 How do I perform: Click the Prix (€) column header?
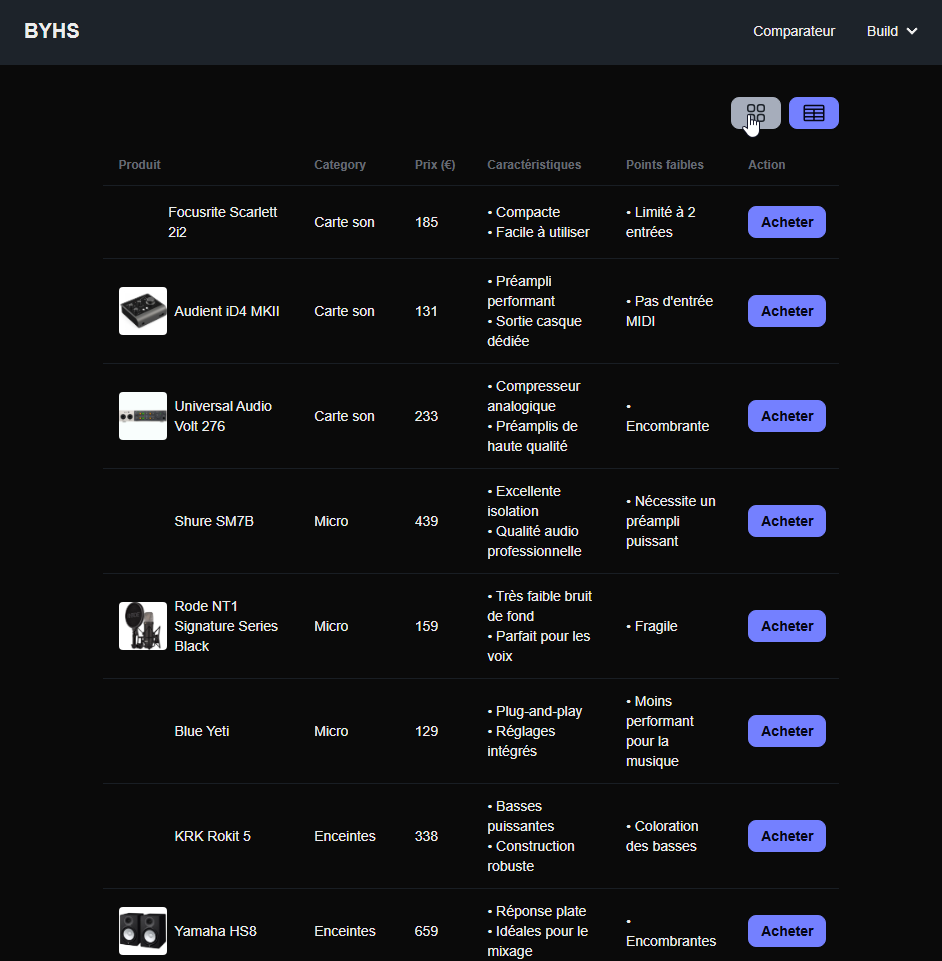435,165
